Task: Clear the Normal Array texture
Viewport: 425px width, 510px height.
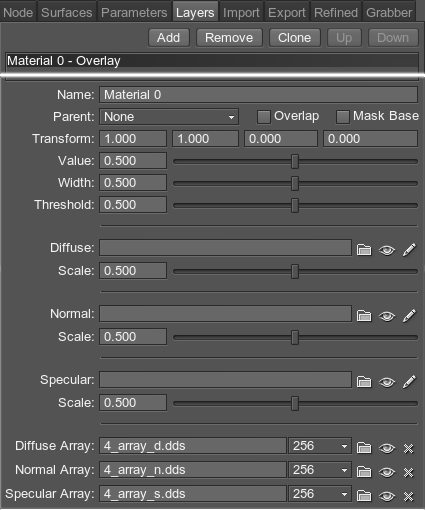Action: [x=408, y=472]
